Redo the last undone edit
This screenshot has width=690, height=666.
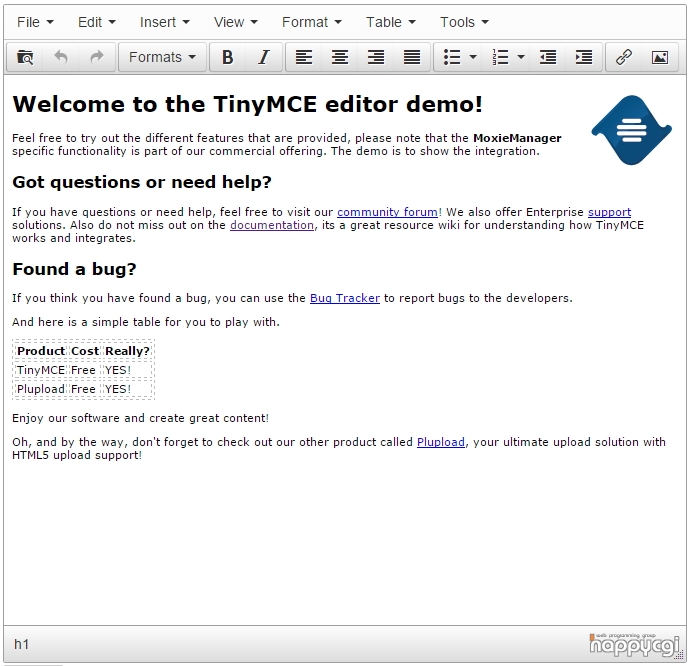[x=97, y=57]
